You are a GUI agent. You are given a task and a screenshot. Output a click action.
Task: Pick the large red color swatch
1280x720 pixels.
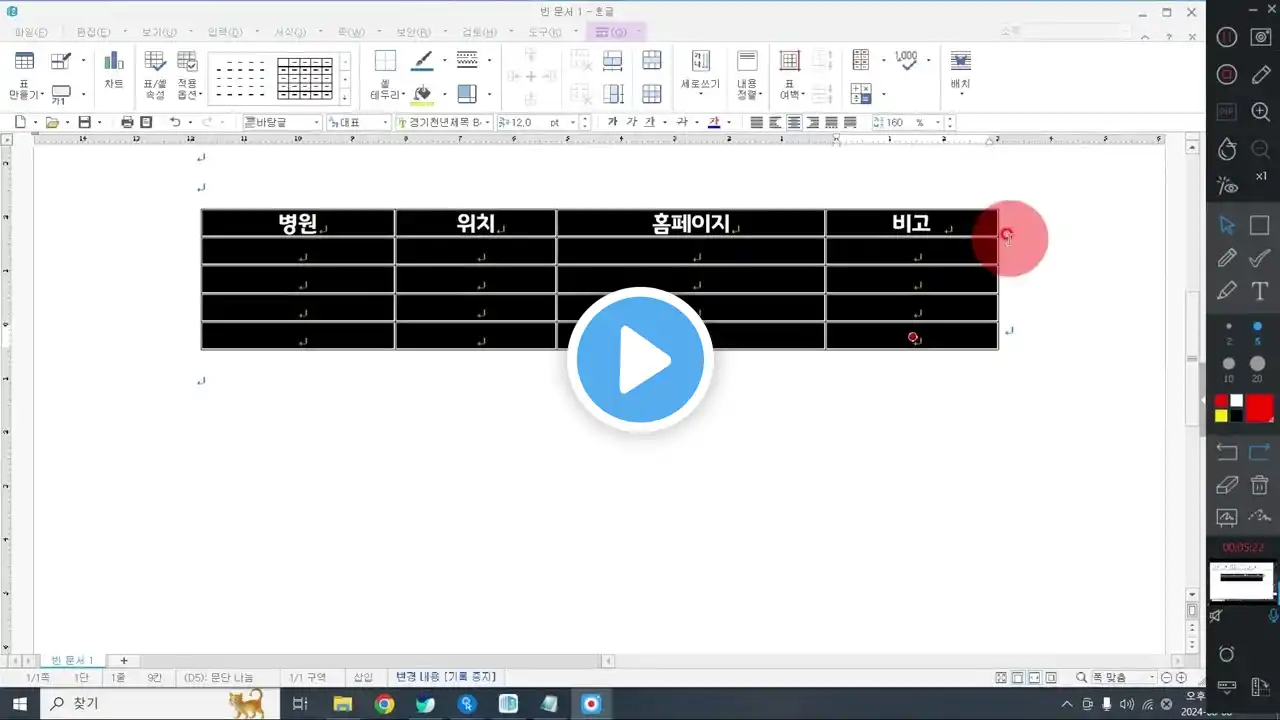tap(1259, 408)
